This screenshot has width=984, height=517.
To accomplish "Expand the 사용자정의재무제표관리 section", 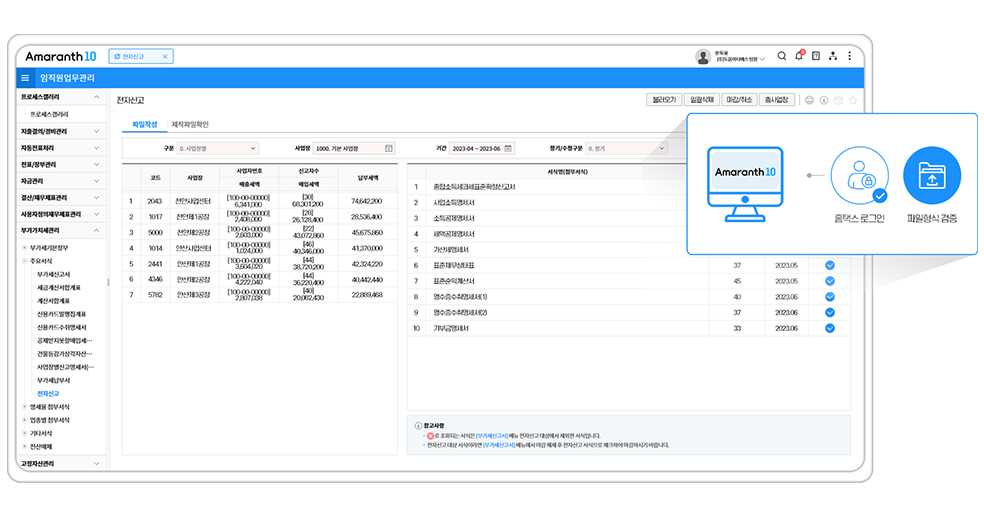I will click(96, 214).
